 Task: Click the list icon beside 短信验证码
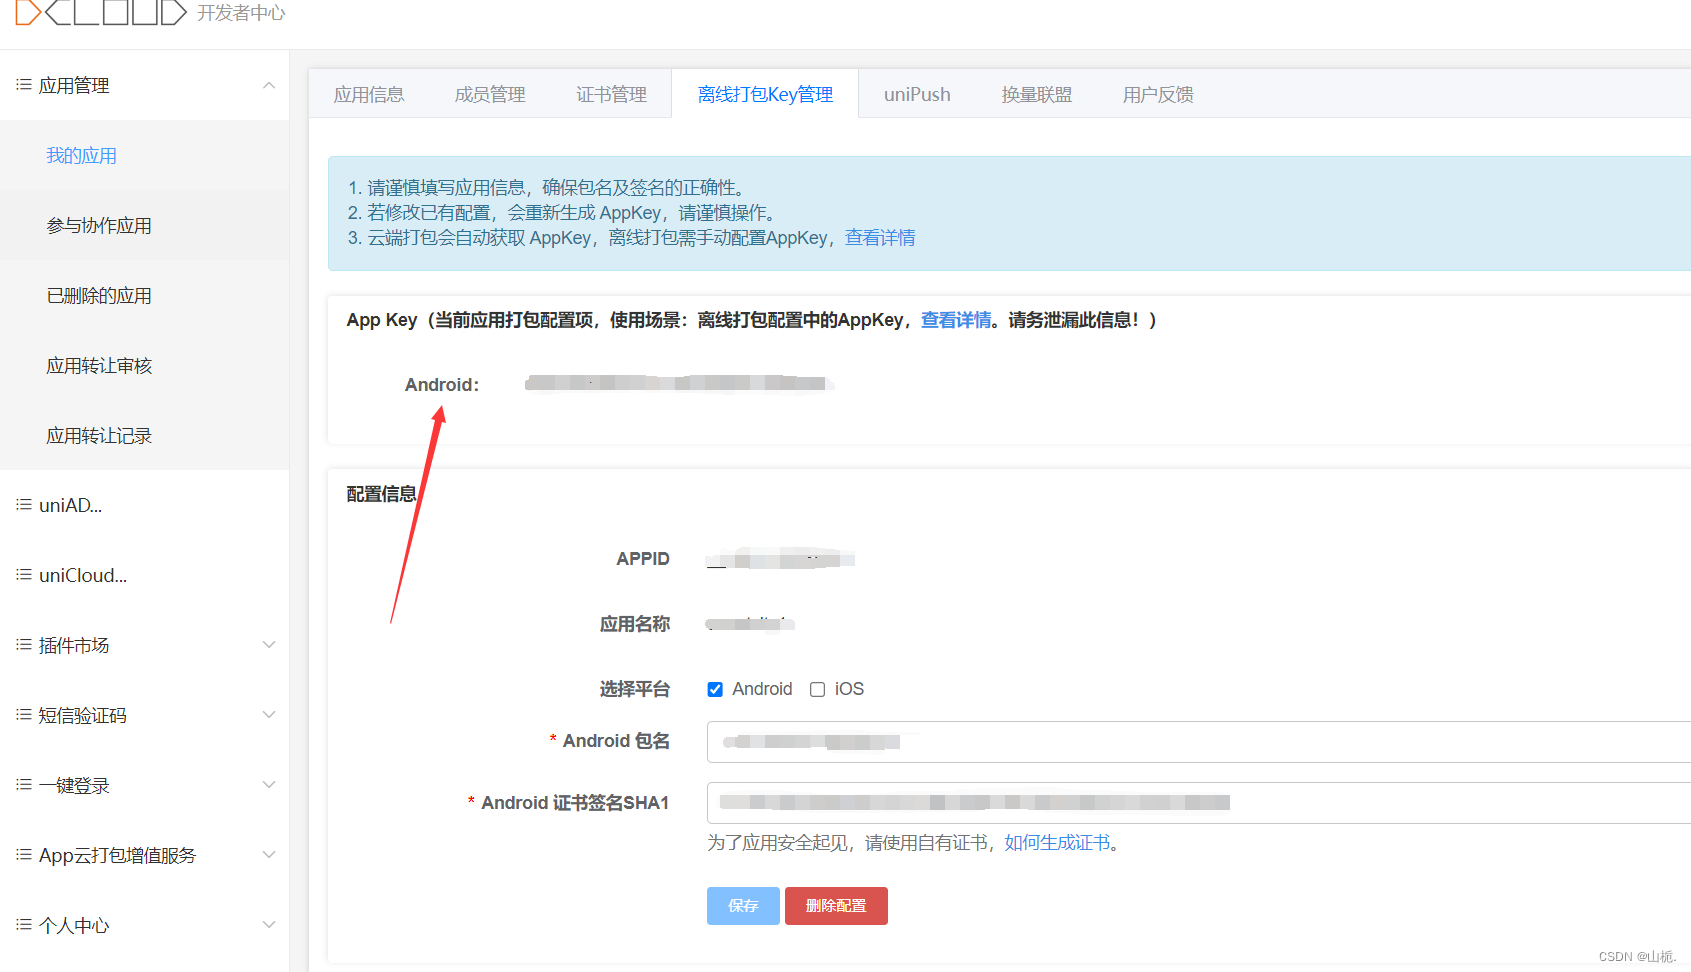(24, 715)
